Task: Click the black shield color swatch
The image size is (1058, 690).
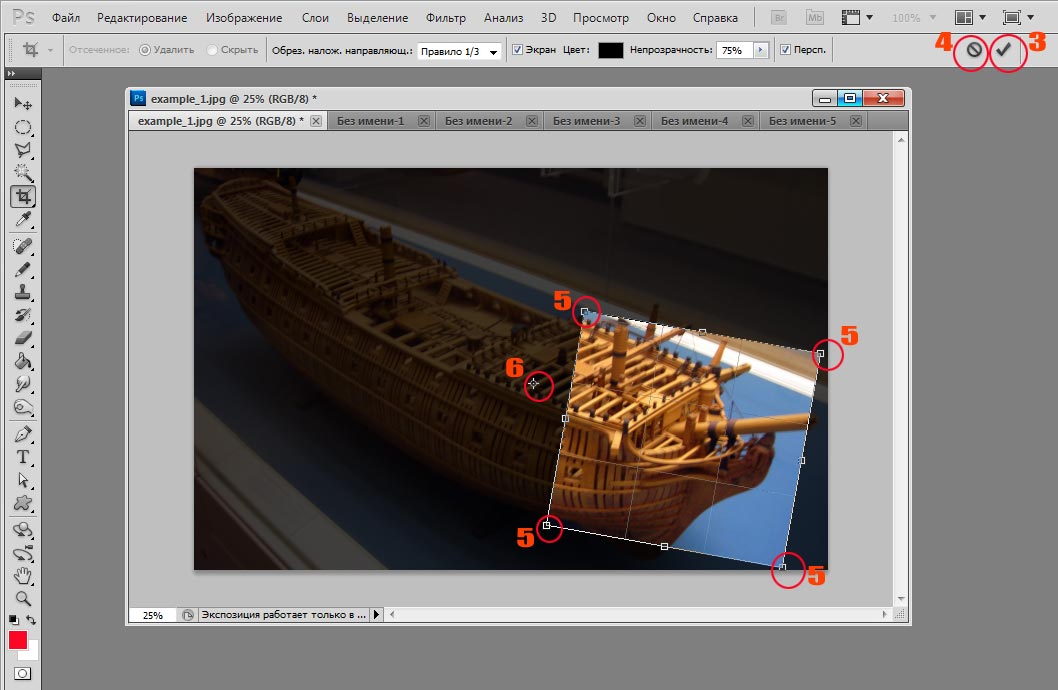Action: 610,50
